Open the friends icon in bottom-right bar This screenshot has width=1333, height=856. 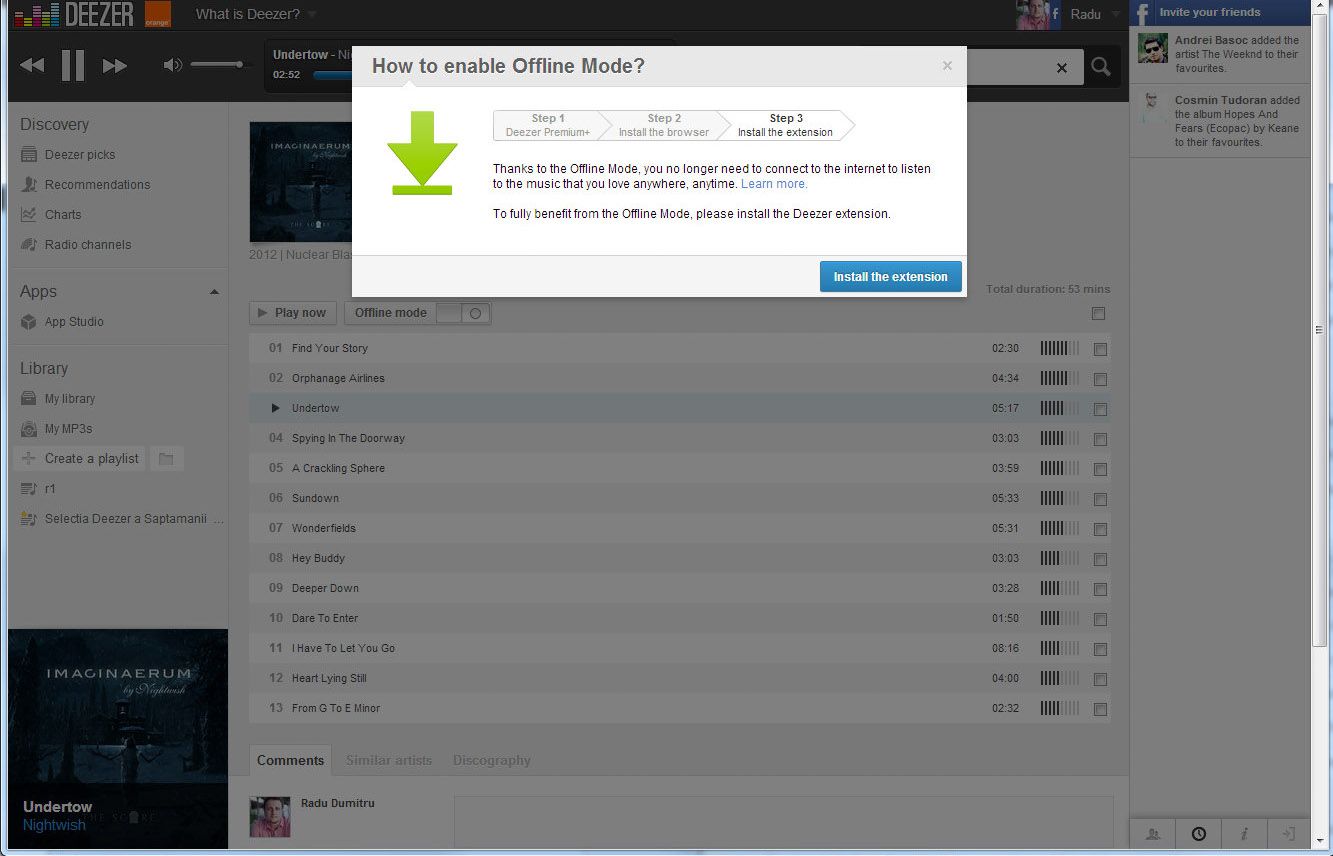[x=1152, y=833]
